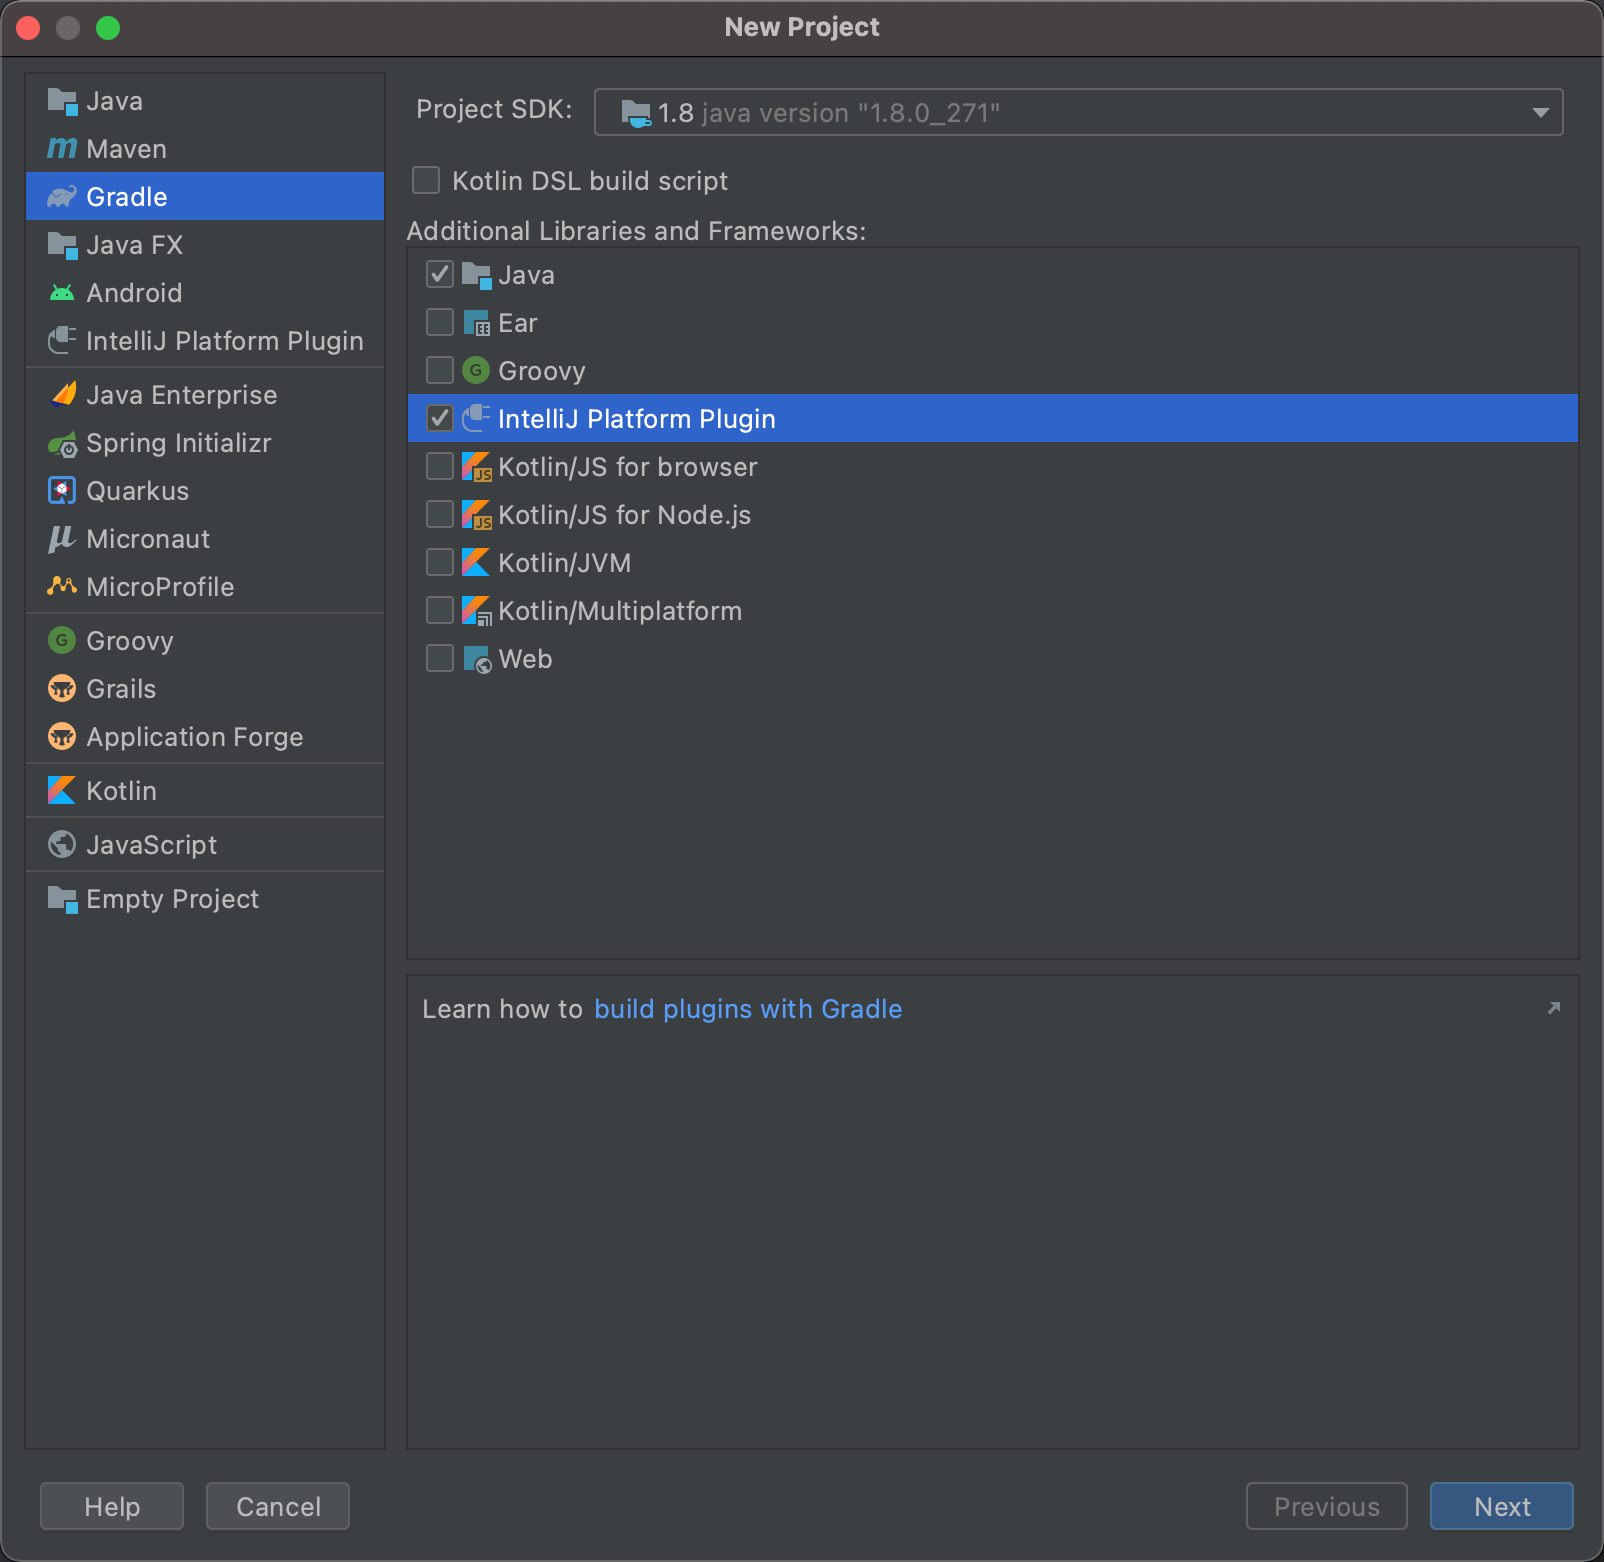Click the Spring Initializr leaf icon
1604x1562 pixels.
coord(62,443)
